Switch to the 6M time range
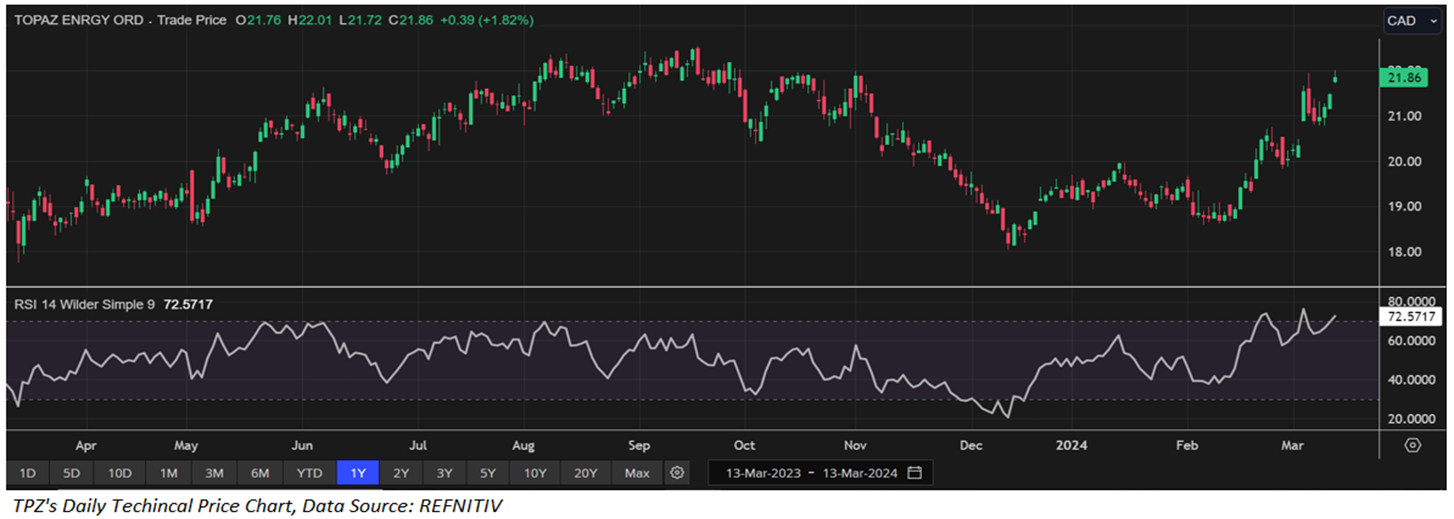This screenshot has width=1454, height=519. 260,472
